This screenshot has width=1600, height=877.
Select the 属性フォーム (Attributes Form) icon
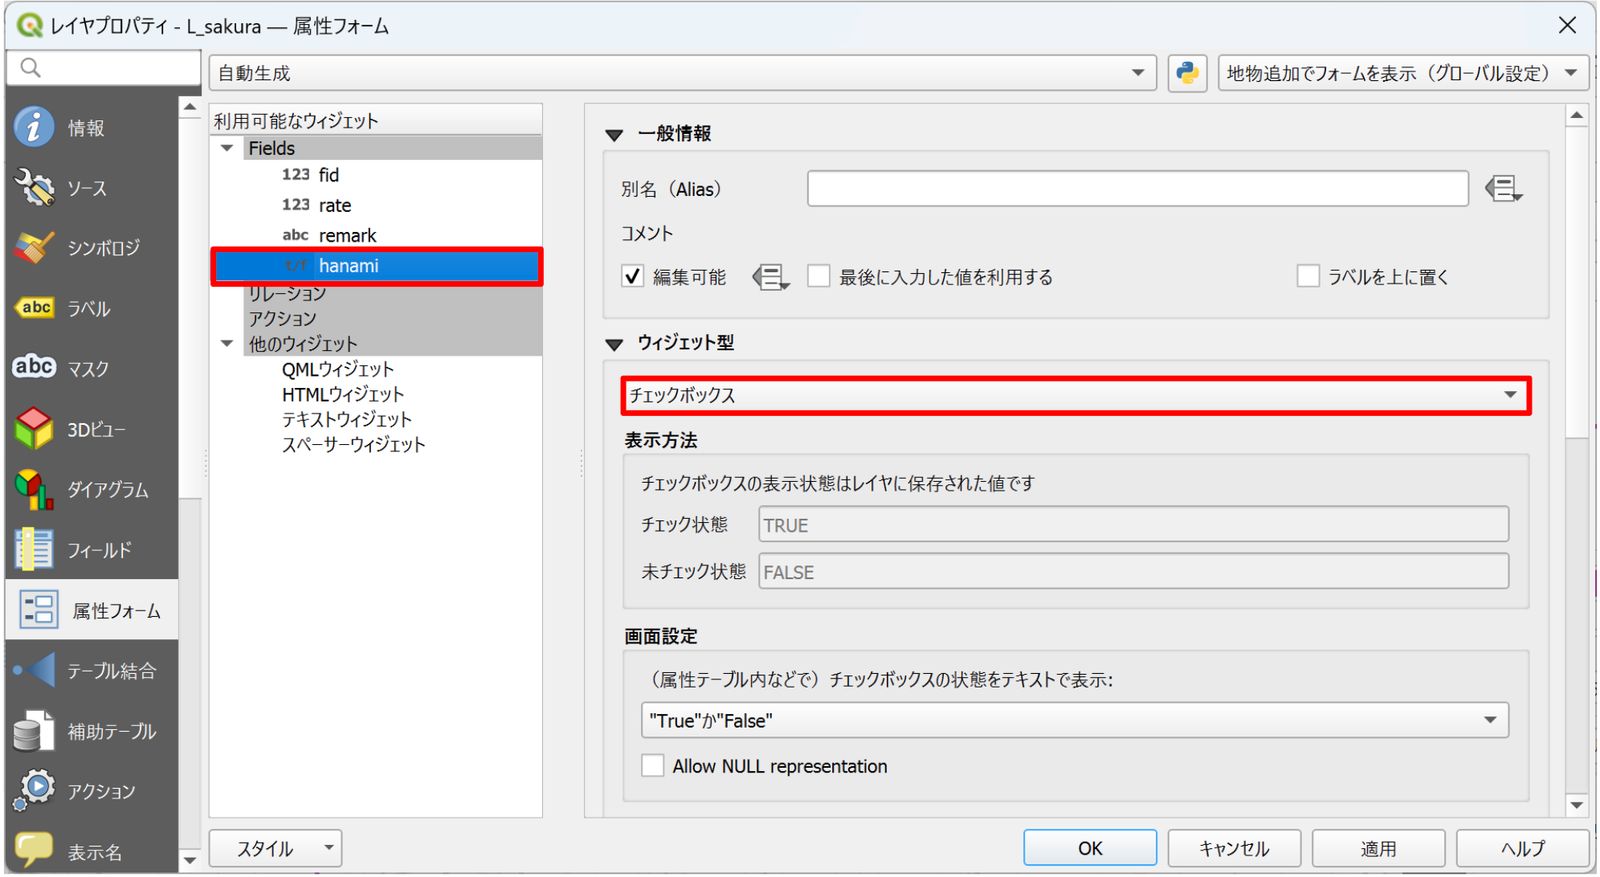coord(38,610)
